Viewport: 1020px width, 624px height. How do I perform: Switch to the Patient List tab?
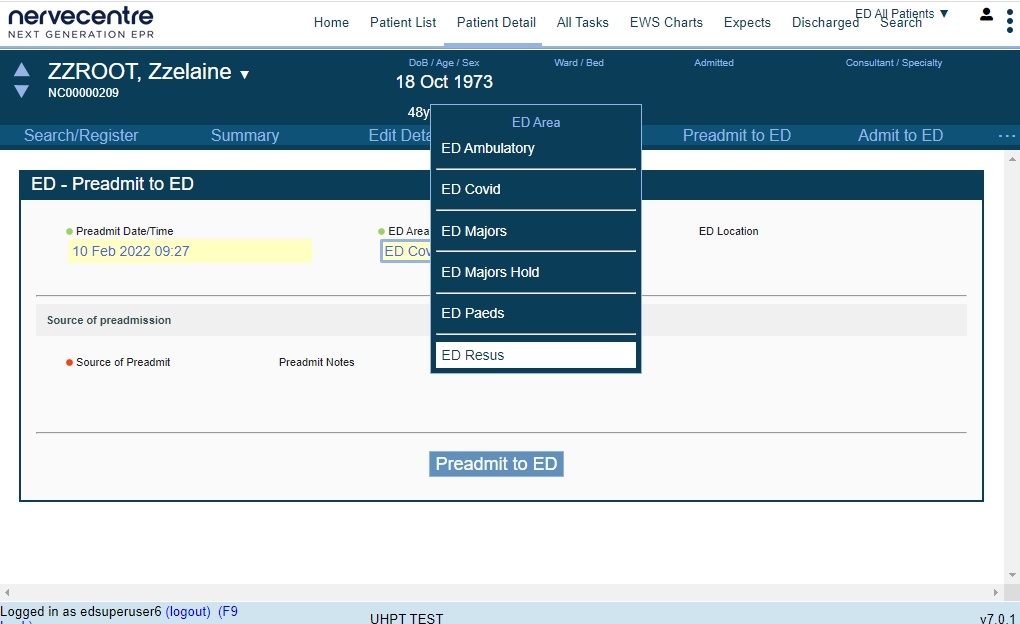(403, 22)
